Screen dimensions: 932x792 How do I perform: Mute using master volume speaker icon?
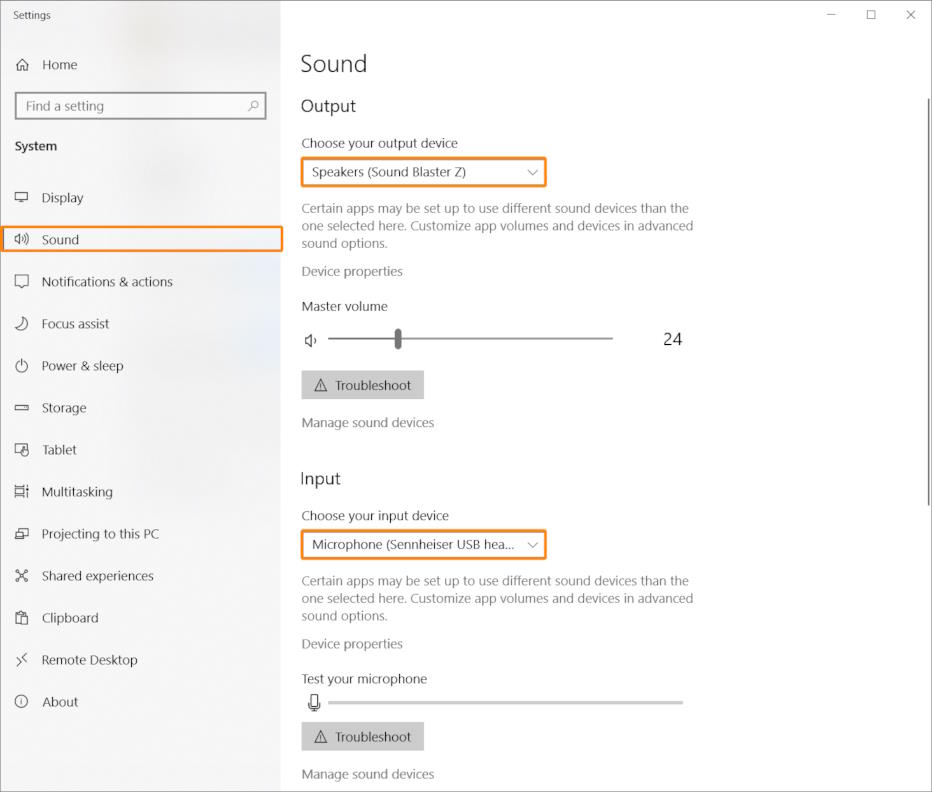[x=311, y=340]
